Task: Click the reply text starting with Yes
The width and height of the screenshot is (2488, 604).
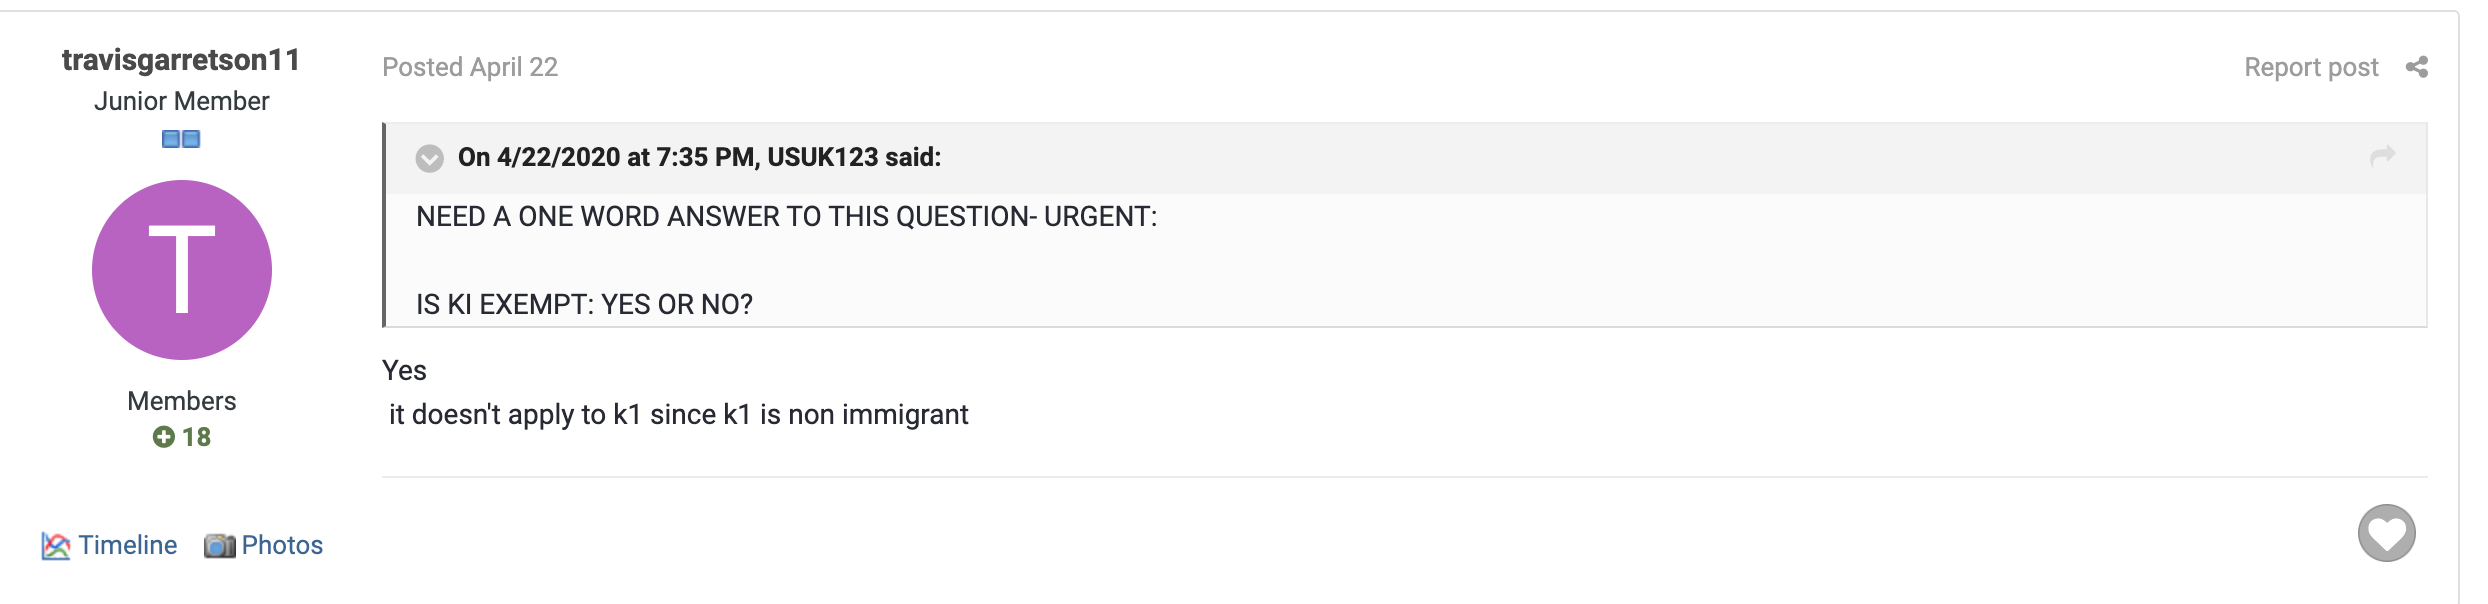Action: (404, 371)
